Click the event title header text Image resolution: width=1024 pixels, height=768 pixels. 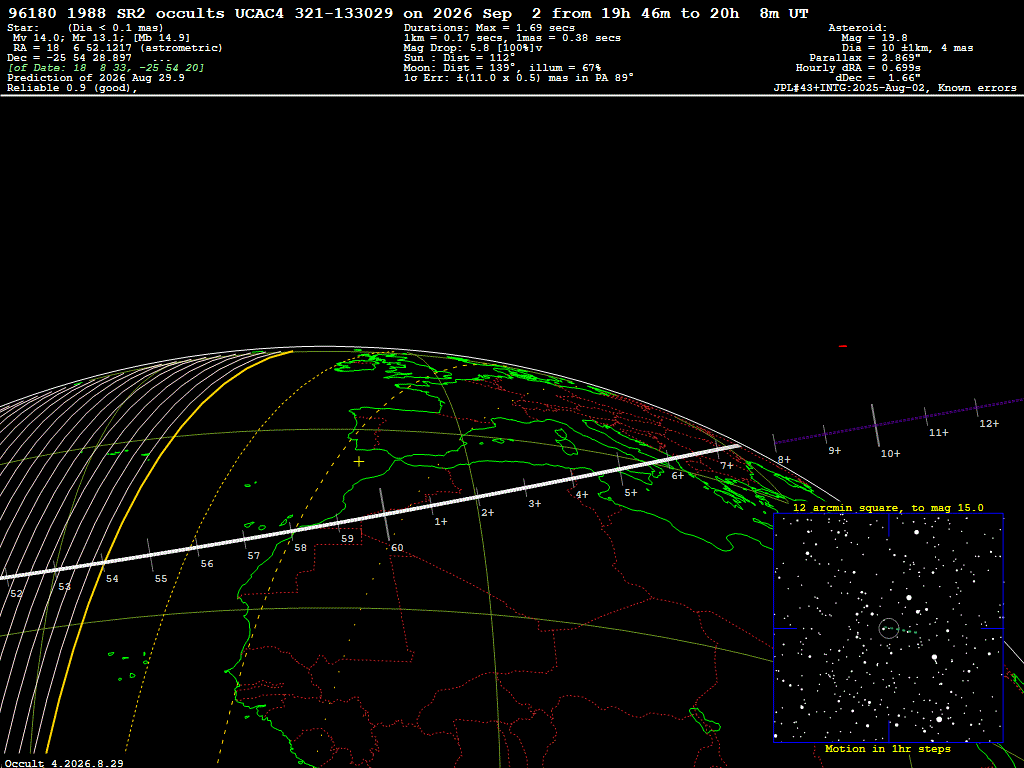pos(408,13)
